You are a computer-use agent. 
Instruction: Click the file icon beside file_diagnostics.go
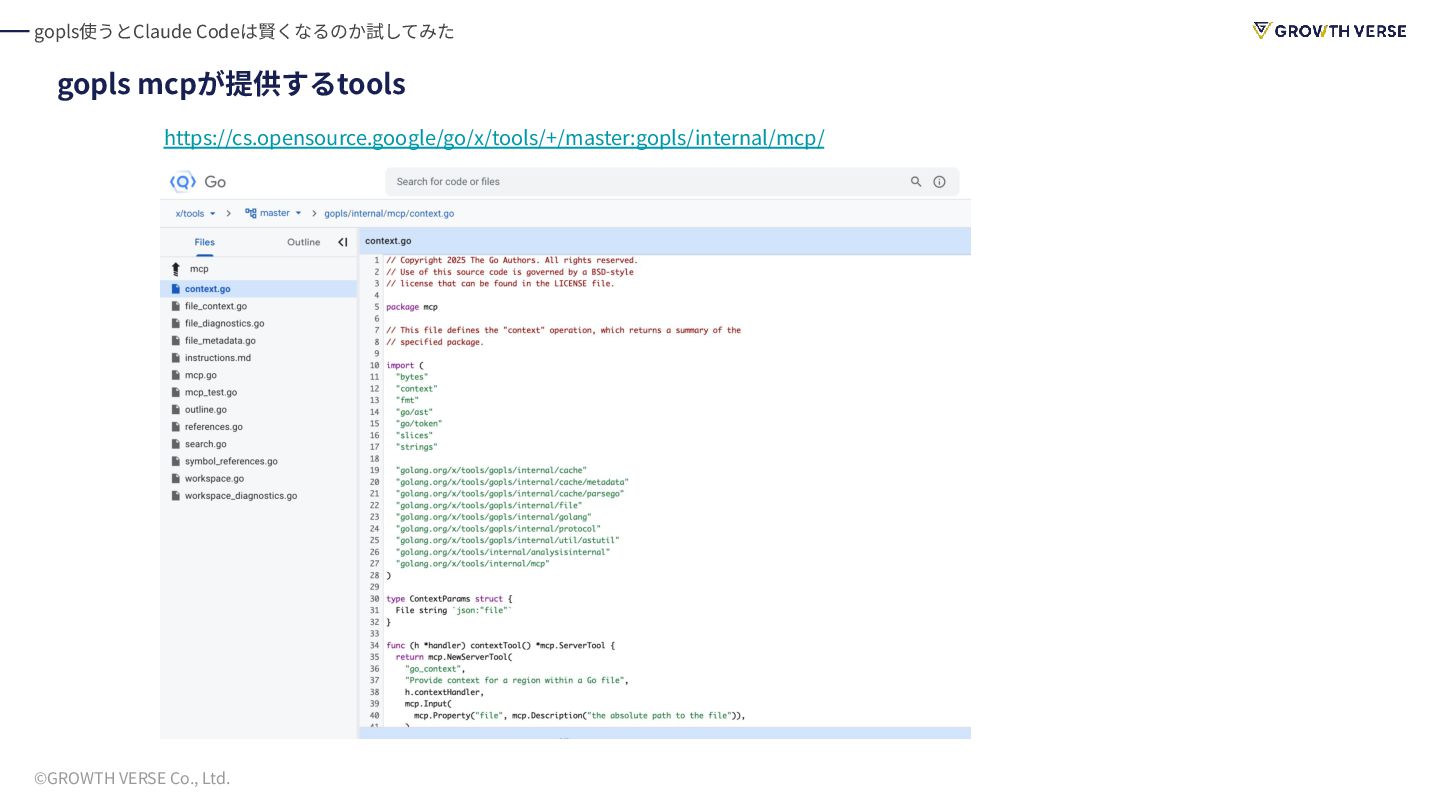[x=176, y=323]
